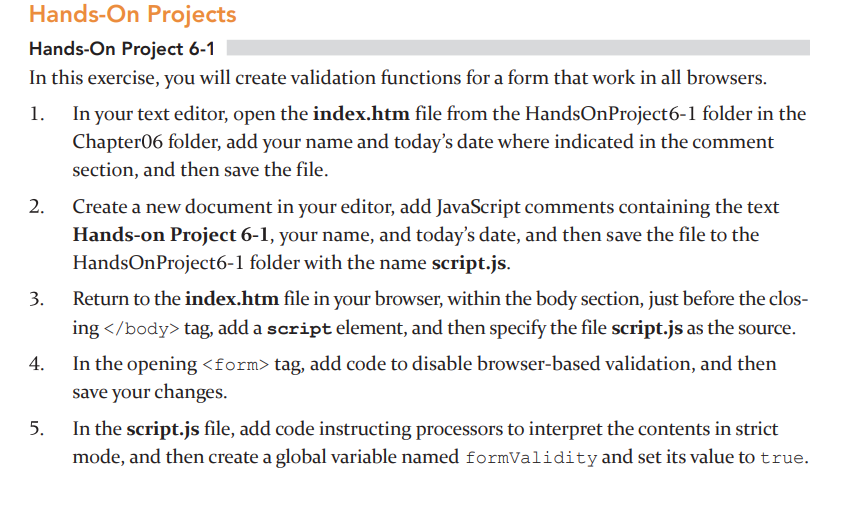Select the Hands-On Project 6-1 subheading

[122, 49]
